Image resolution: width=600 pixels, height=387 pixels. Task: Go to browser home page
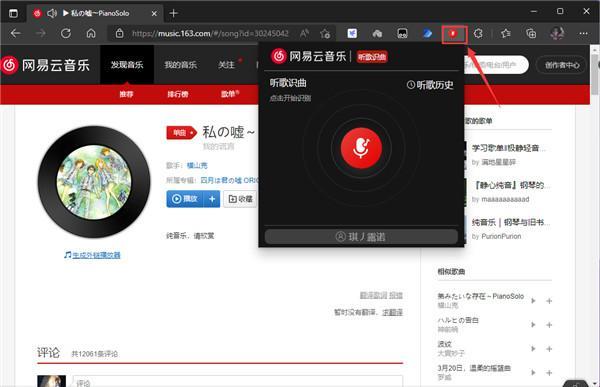pos(91,34)
